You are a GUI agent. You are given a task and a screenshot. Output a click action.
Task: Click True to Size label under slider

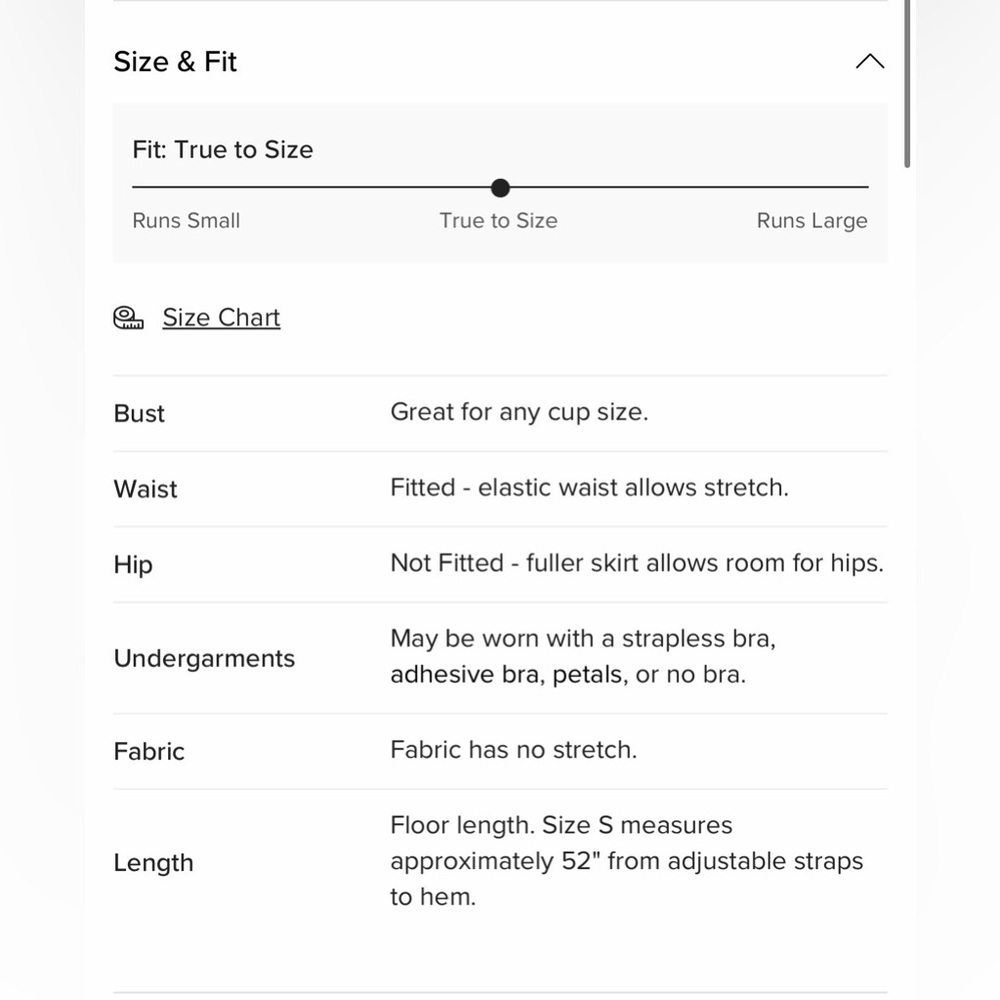pos(499,221)
